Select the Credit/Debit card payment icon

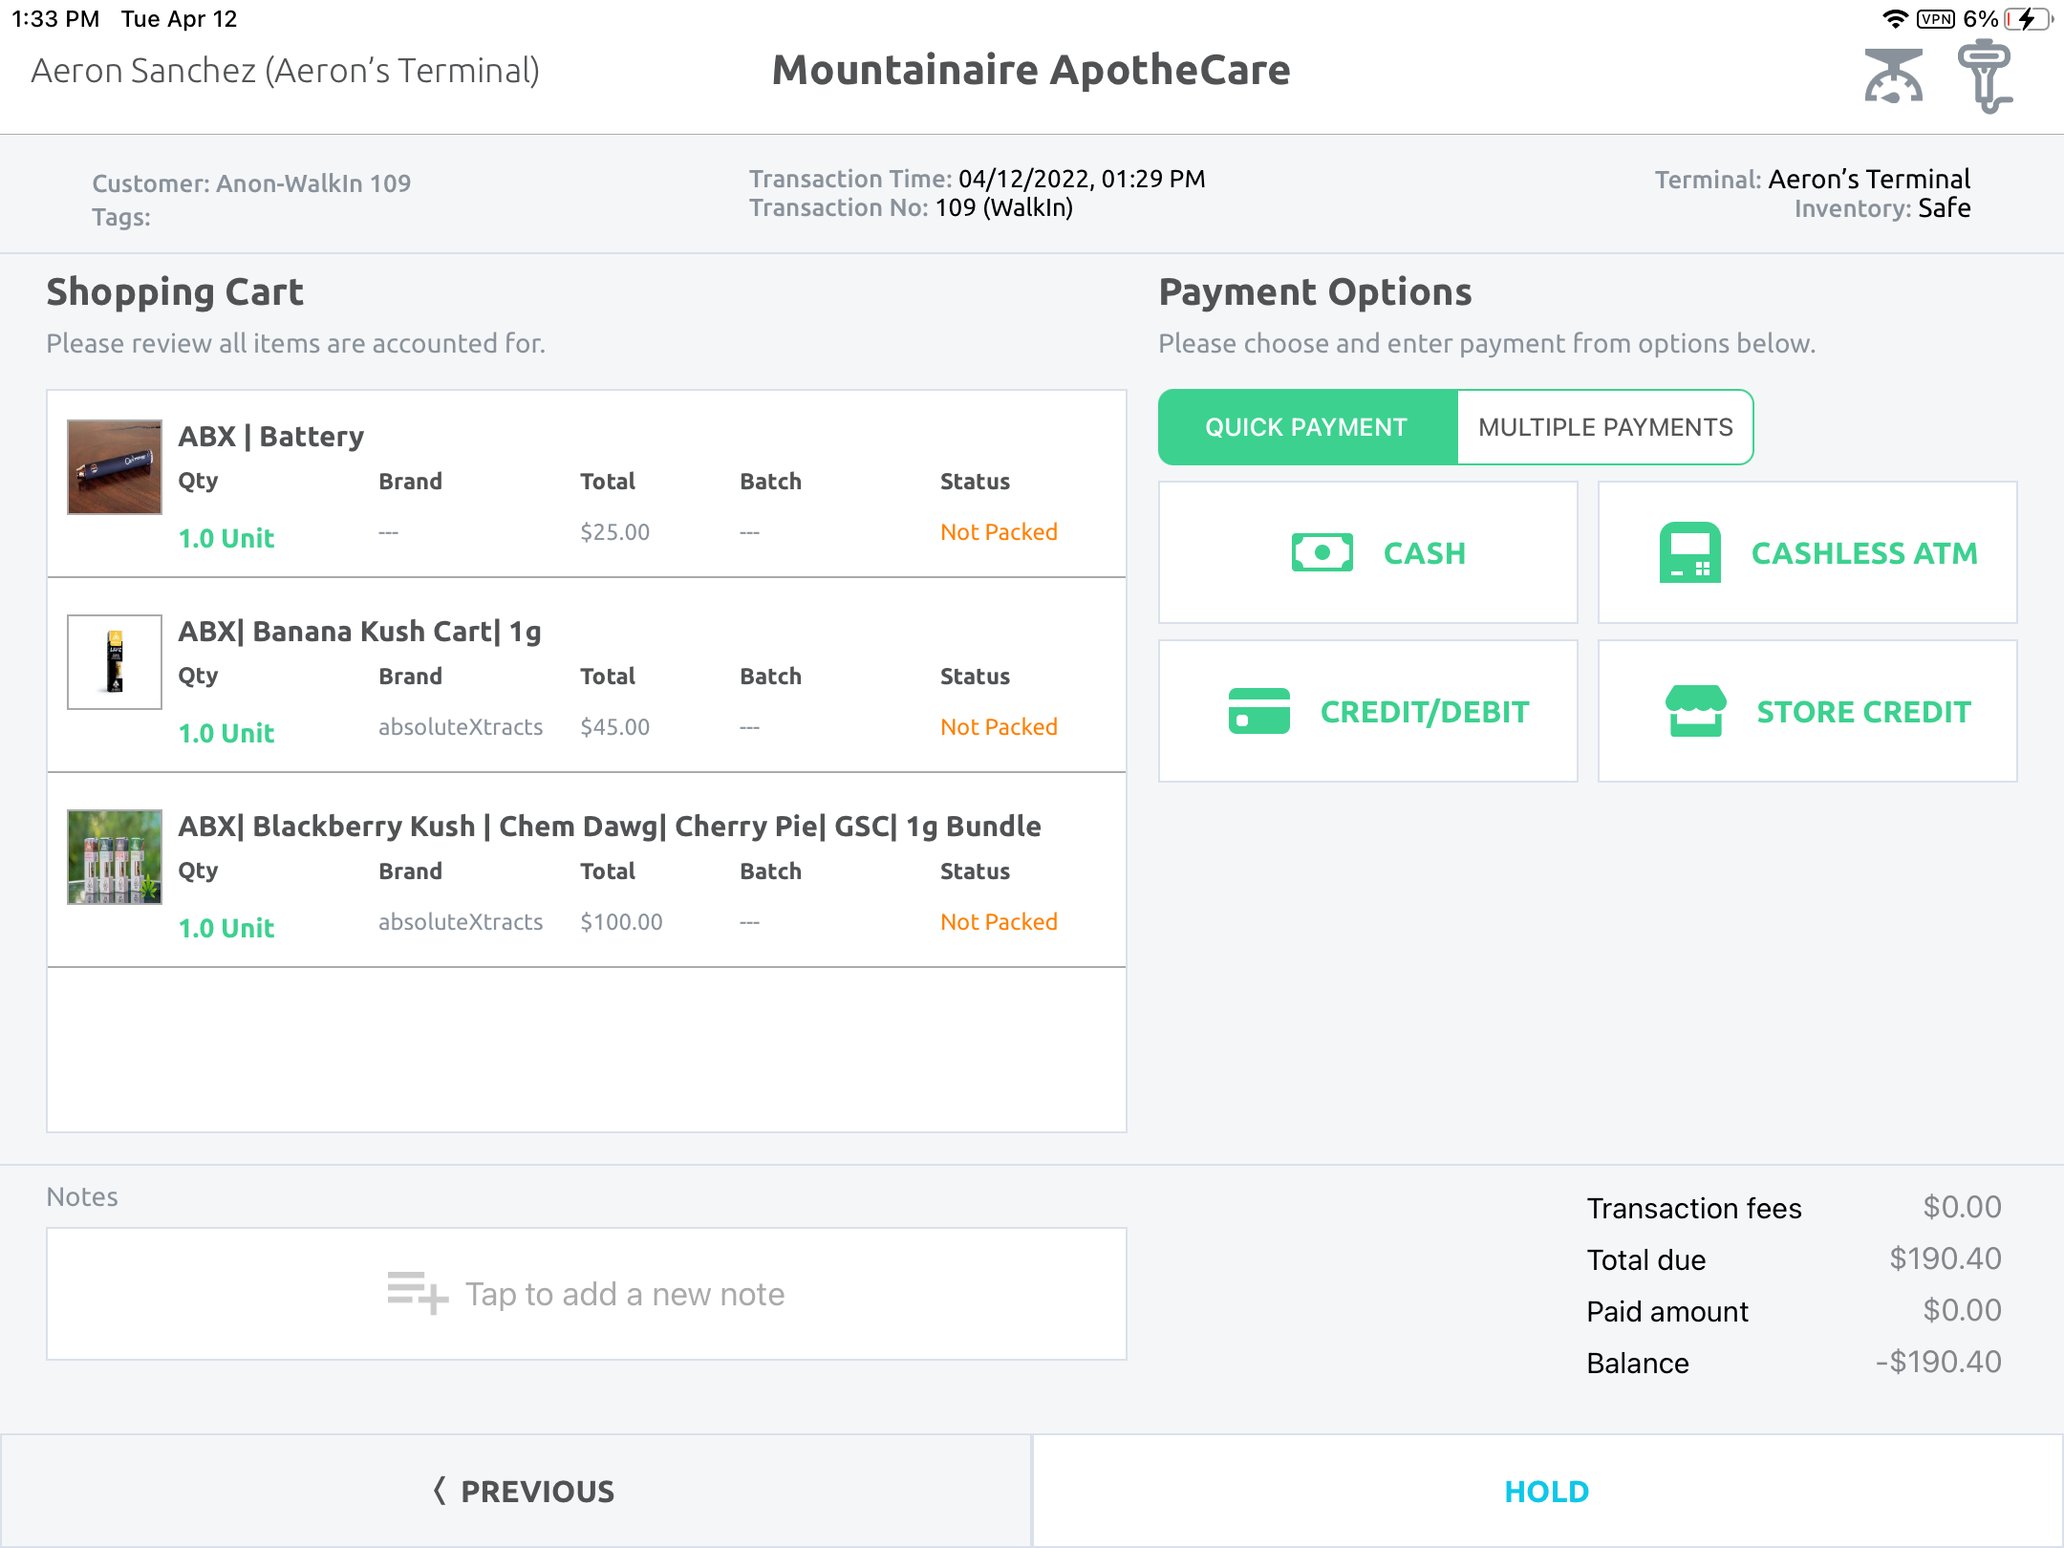click(1260, 711)
